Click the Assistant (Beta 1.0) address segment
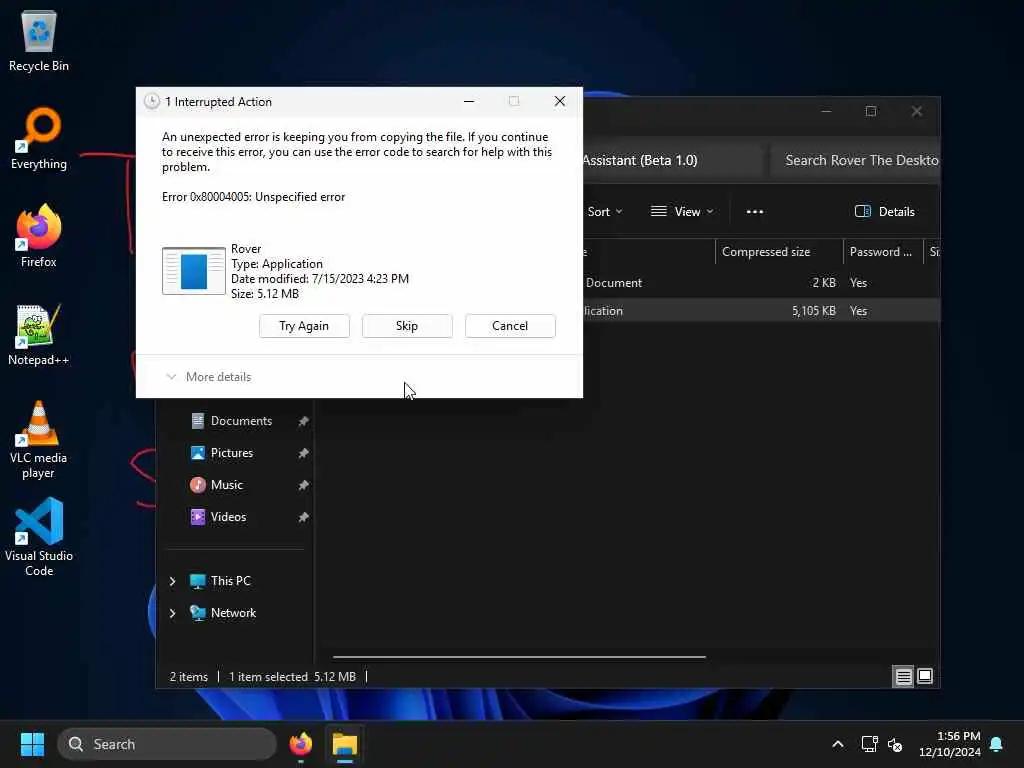This screenshot has width=1024, height=768. (640, 160)
